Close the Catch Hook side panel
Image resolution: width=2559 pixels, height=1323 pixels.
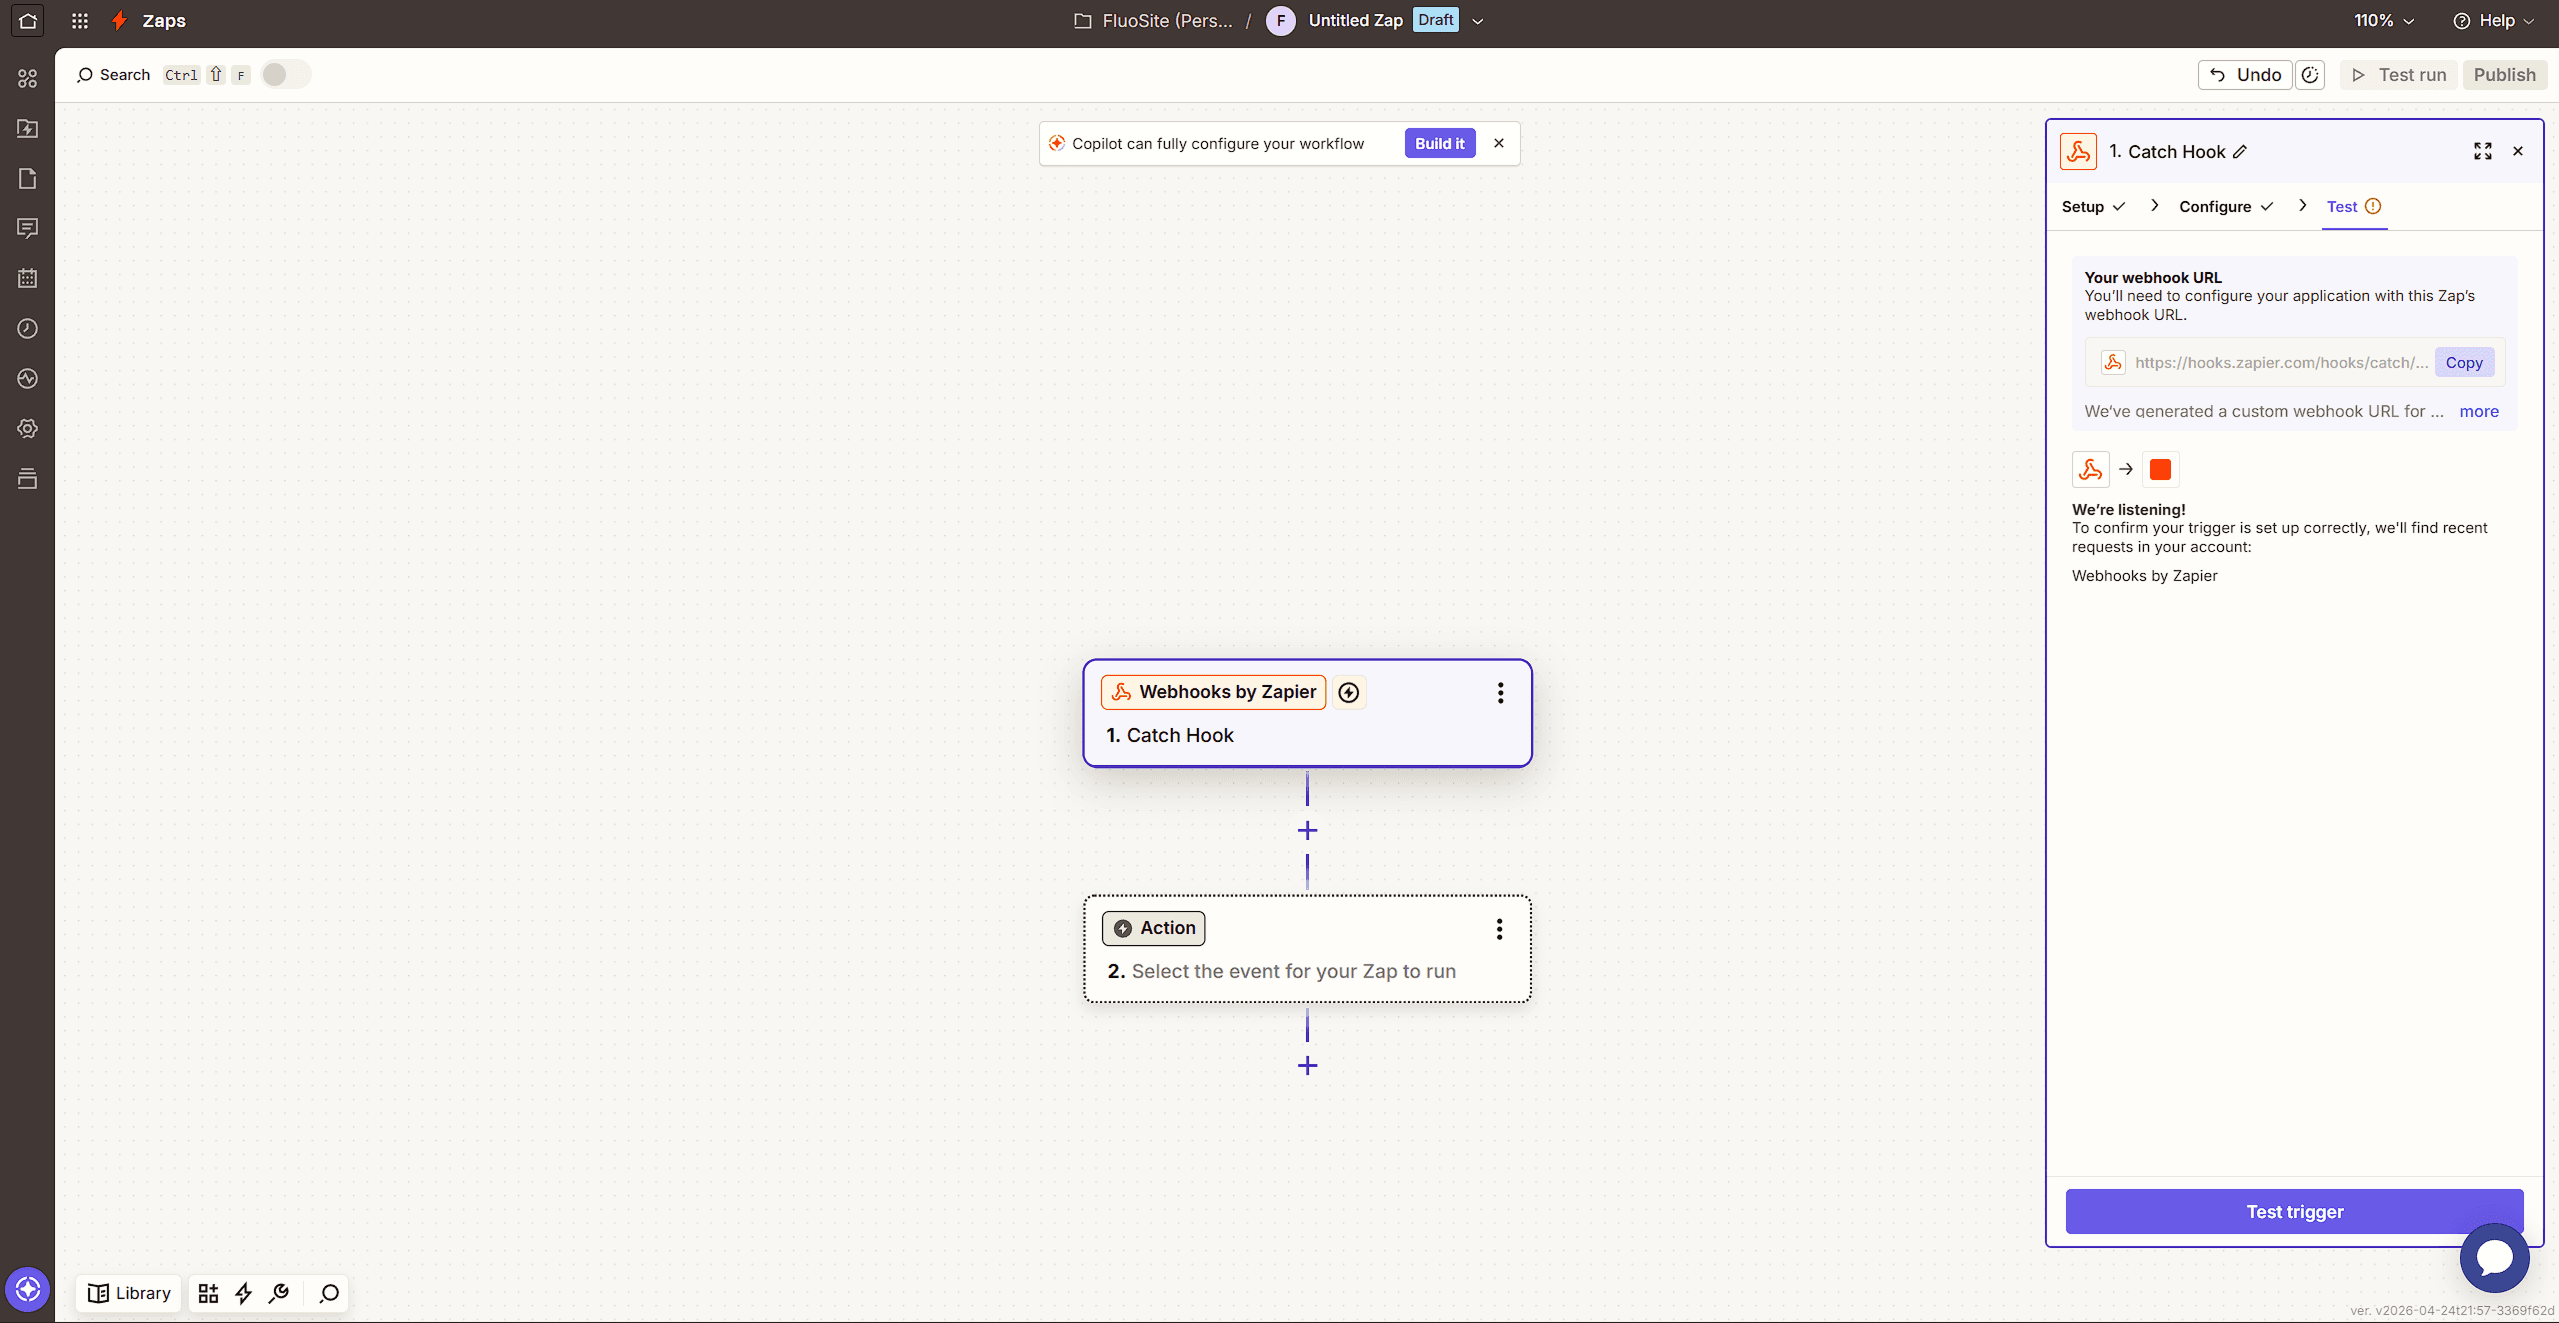click(2517, 151)
